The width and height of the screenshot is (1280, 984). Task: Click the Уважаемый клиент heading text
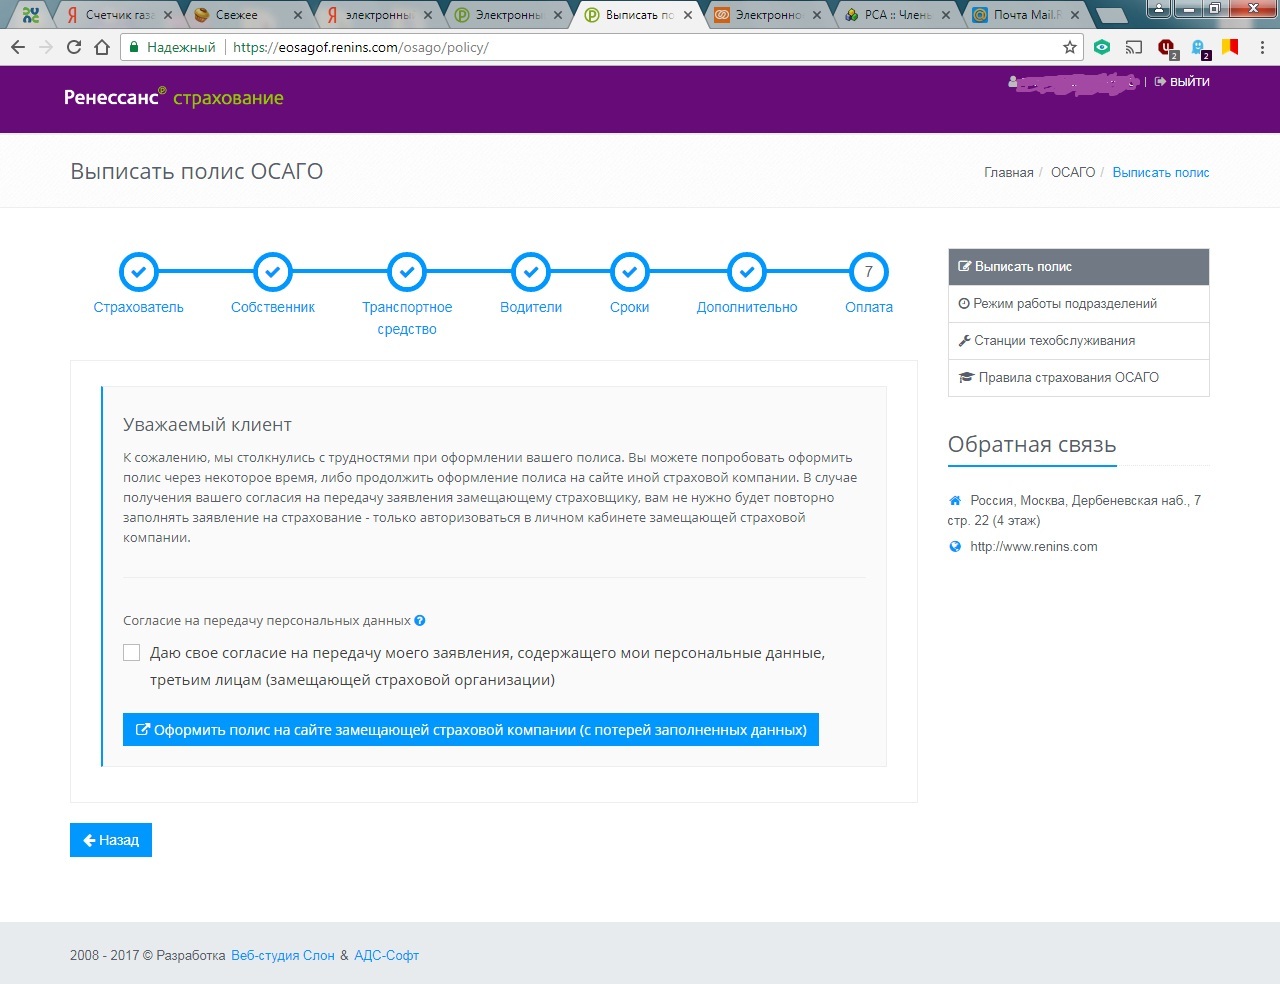207,425
